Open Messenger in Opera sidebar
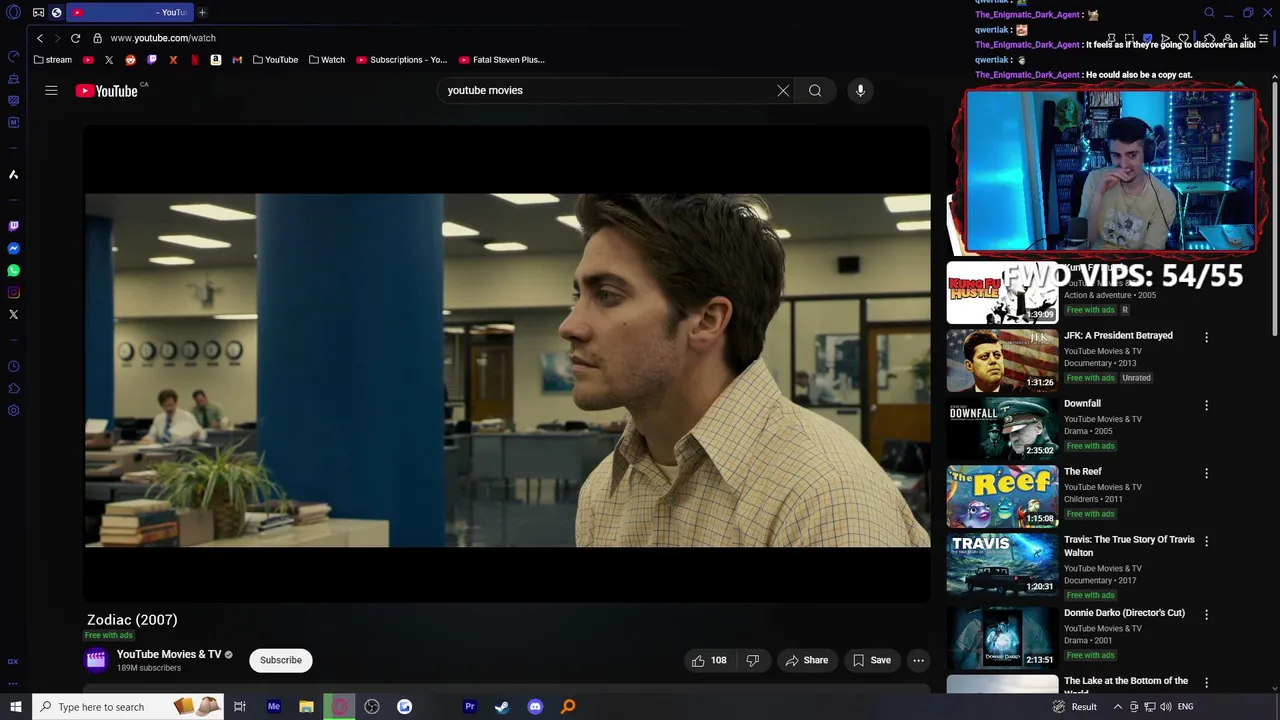Viewport: 1280px width, 720px height. pos(13,248)
